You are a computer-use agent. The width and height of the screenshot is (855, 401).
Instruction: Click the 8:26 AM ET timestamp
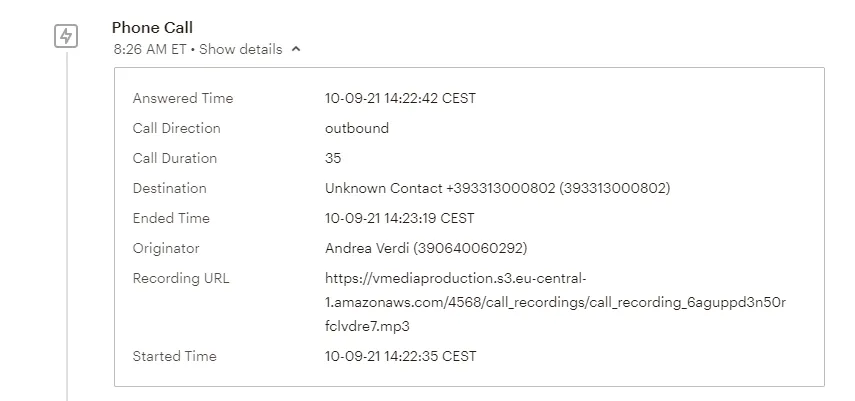click(148, 49)
